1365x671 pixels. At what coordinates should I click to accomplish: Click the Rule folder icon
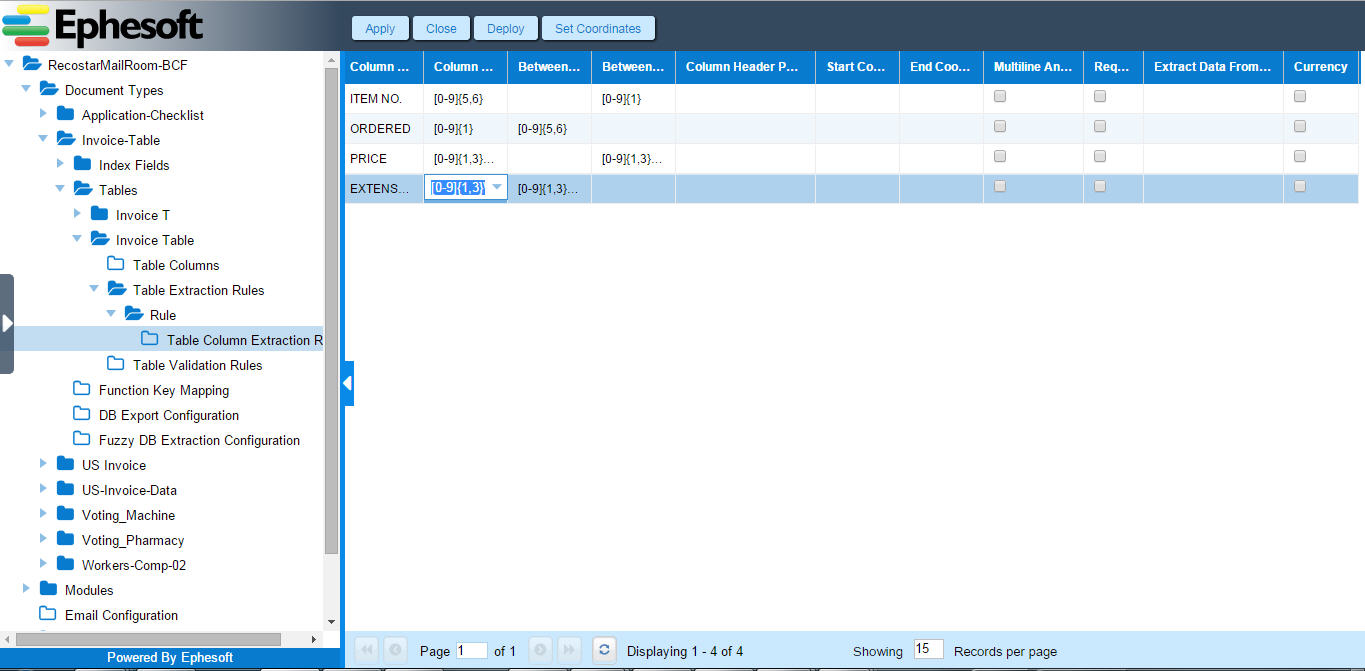point(134,315)
